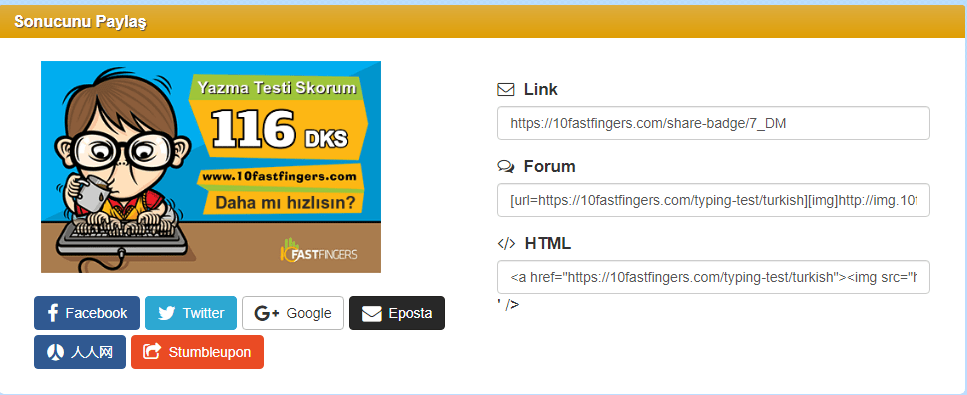
Task: Click the Link URL input field
Action: [713, 123]
